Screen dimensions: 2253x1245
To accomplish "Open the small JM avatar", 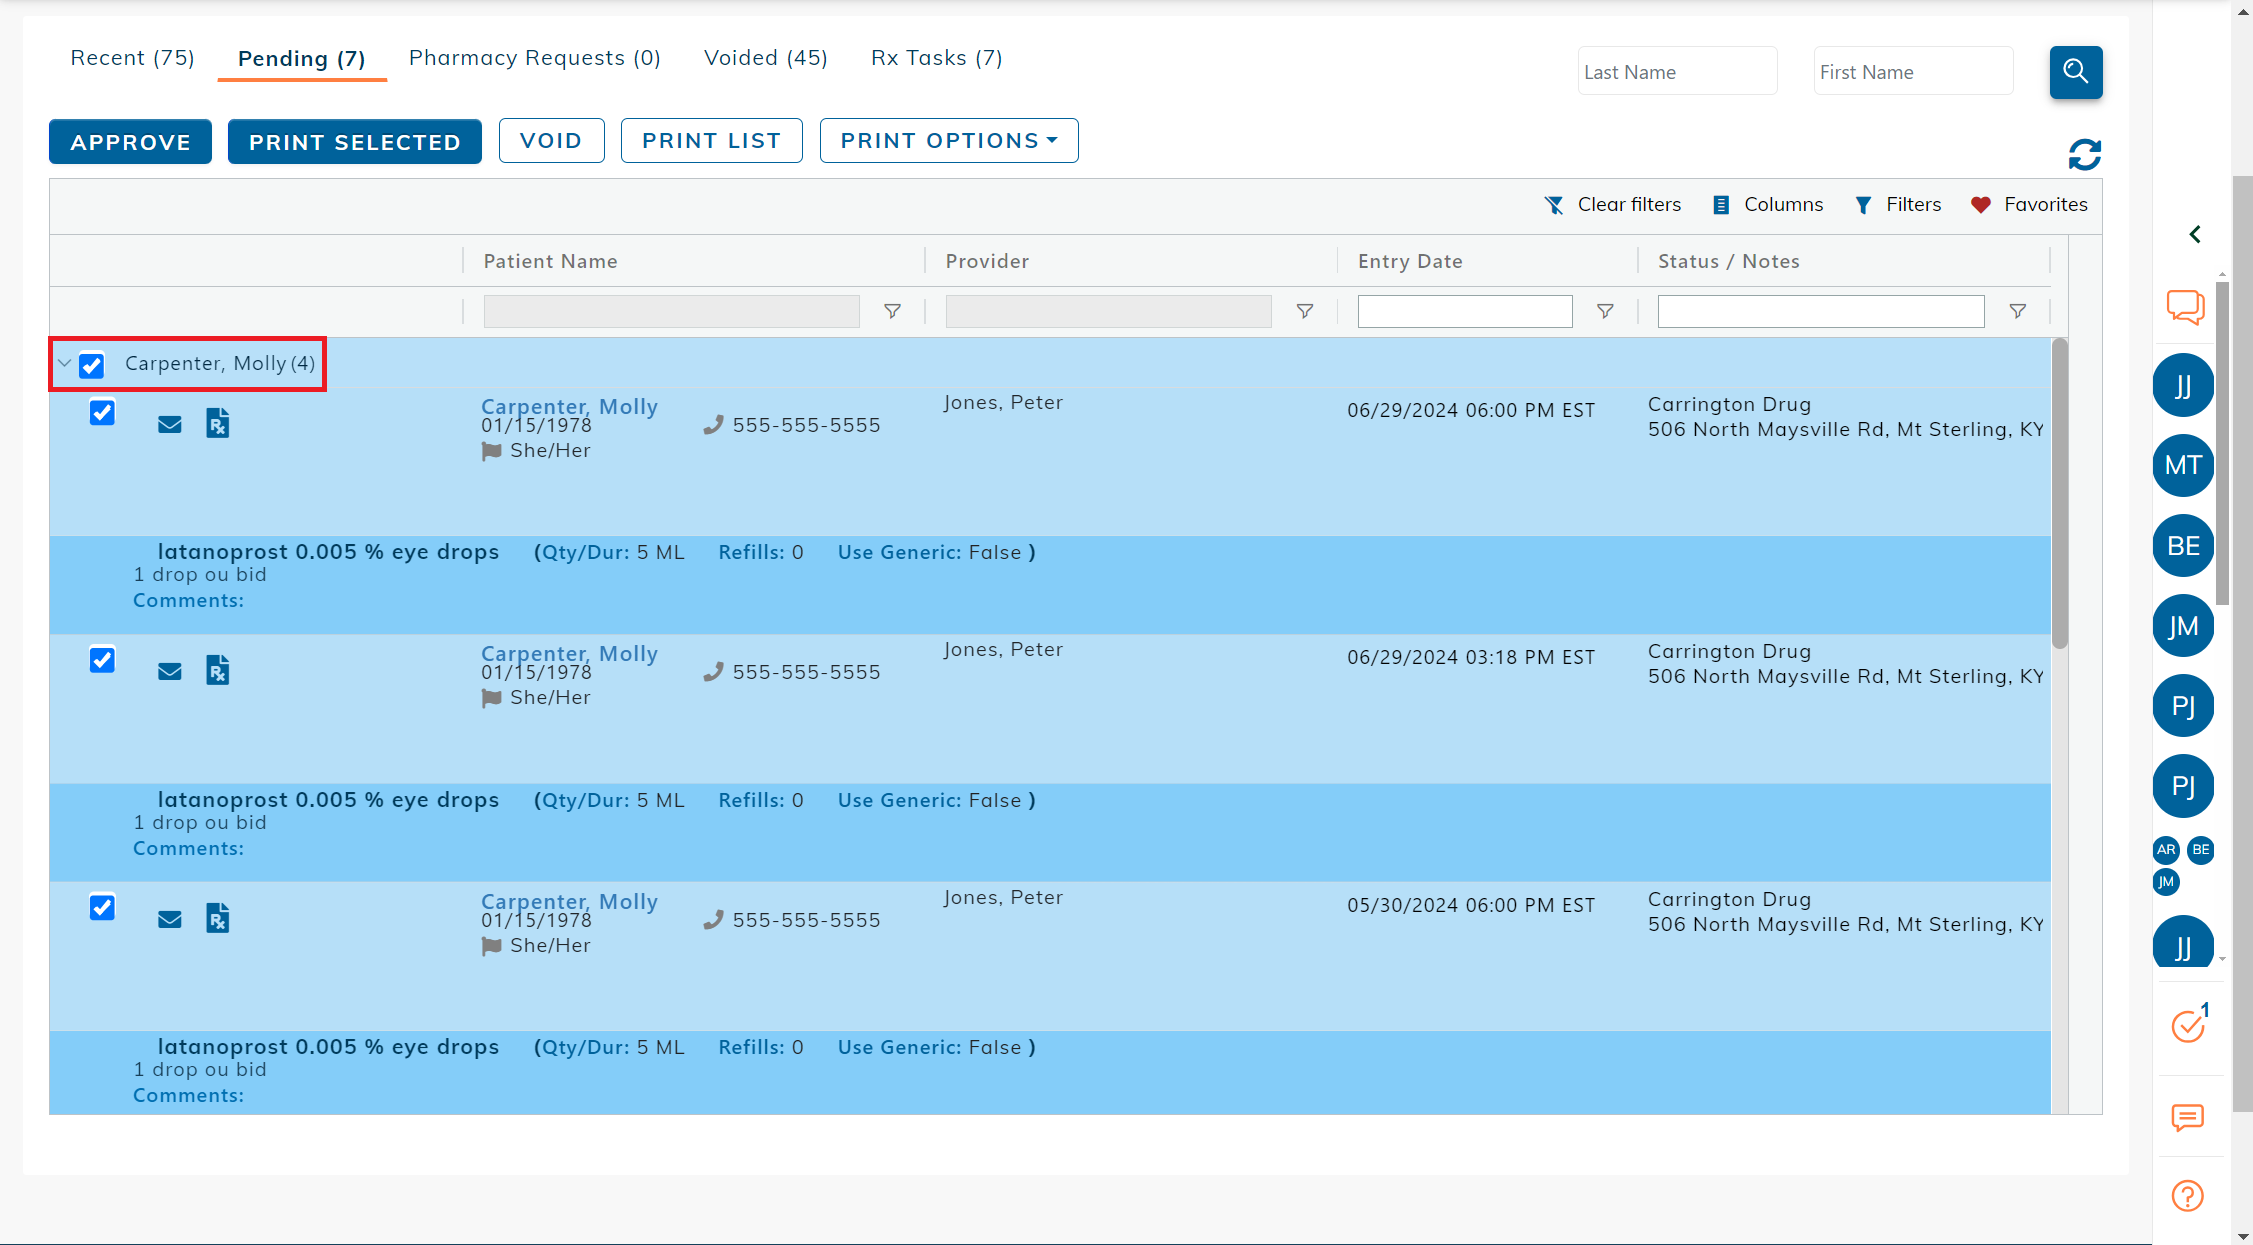I will [x=2166, y=882].
